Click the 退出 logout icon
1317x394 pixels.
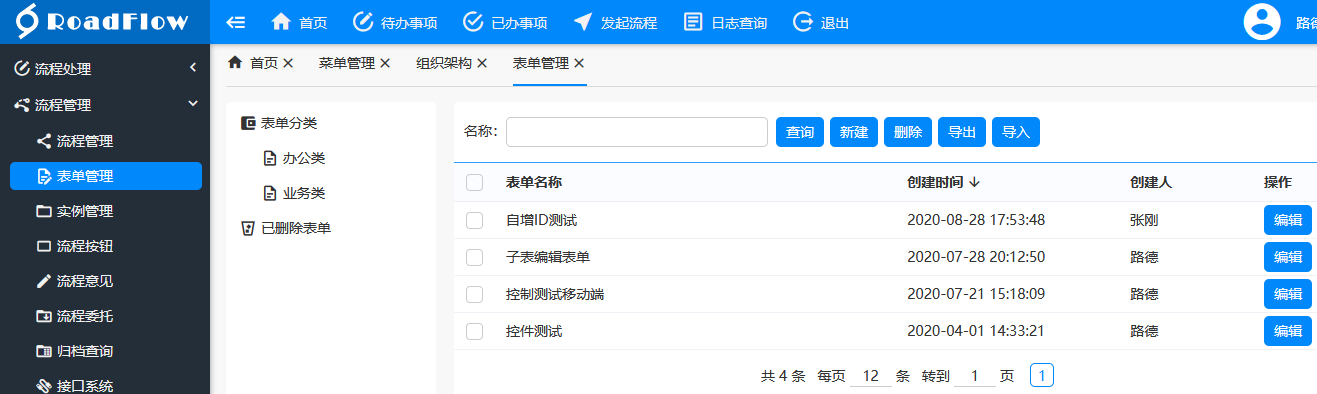point(803,22)
